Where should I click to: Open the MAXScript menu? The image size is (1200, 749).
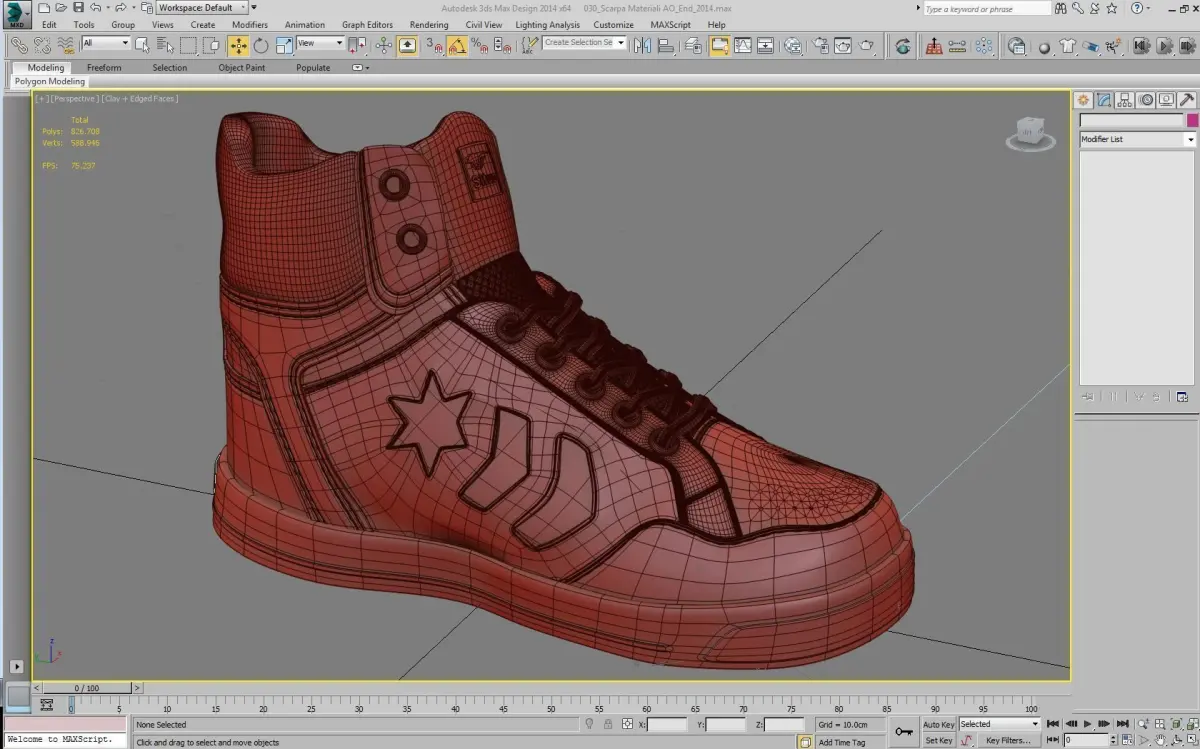672,25
